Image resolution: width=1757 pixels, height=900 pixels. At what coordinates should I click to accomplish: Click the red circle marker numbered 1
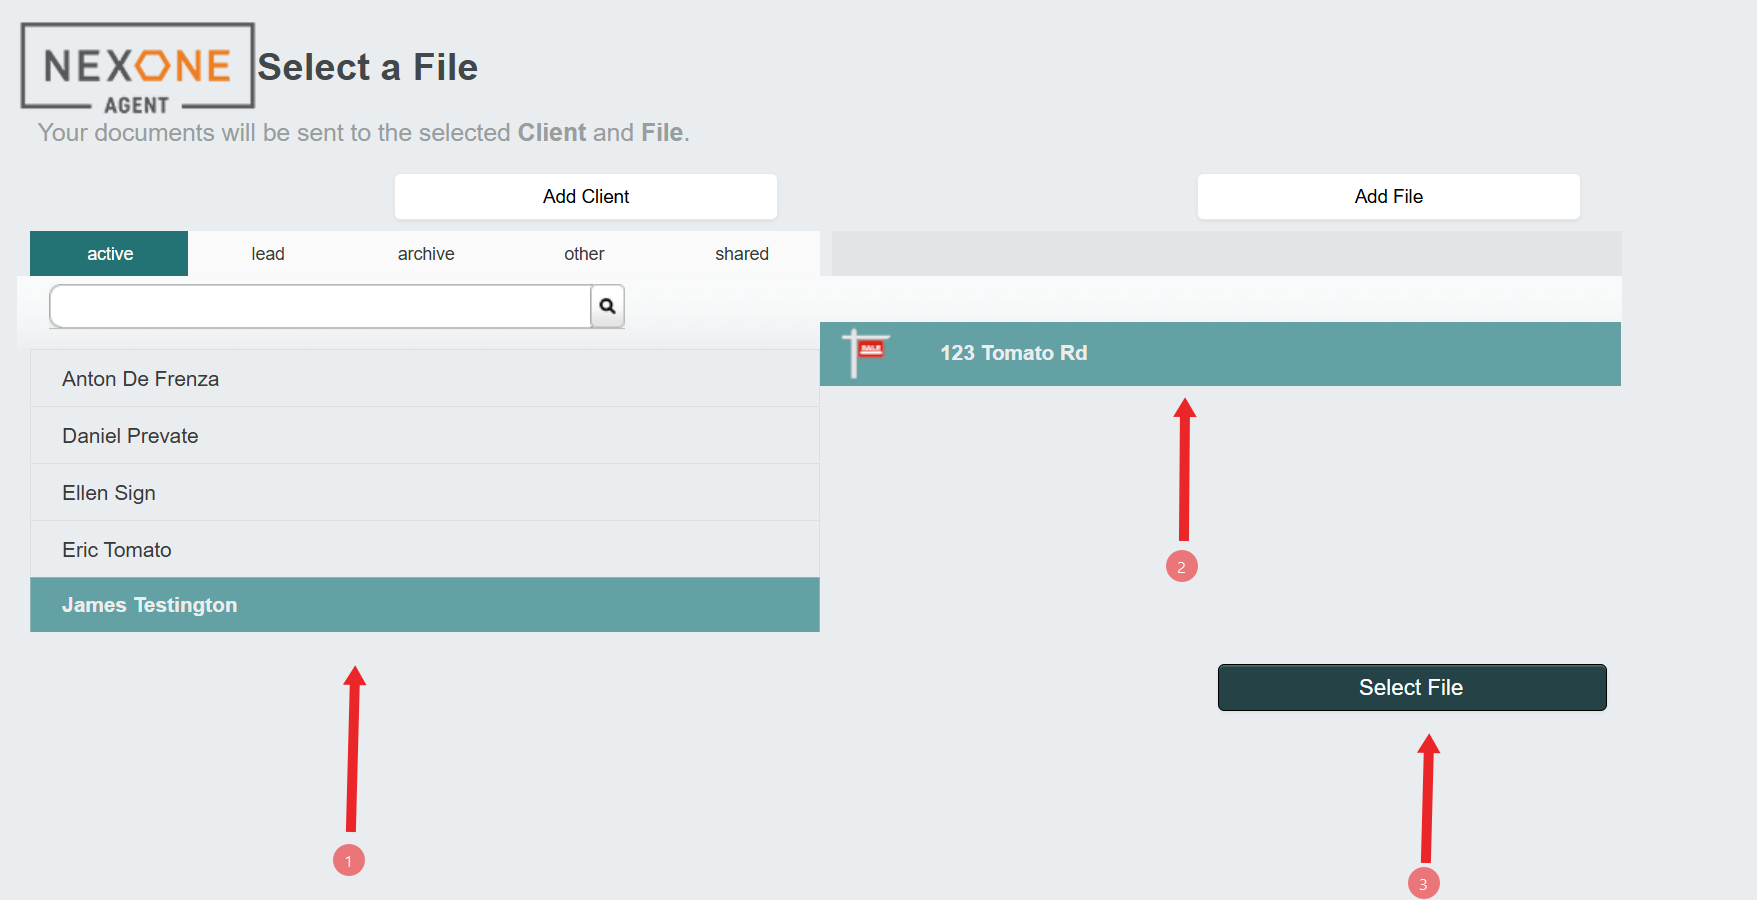[349, 860]
